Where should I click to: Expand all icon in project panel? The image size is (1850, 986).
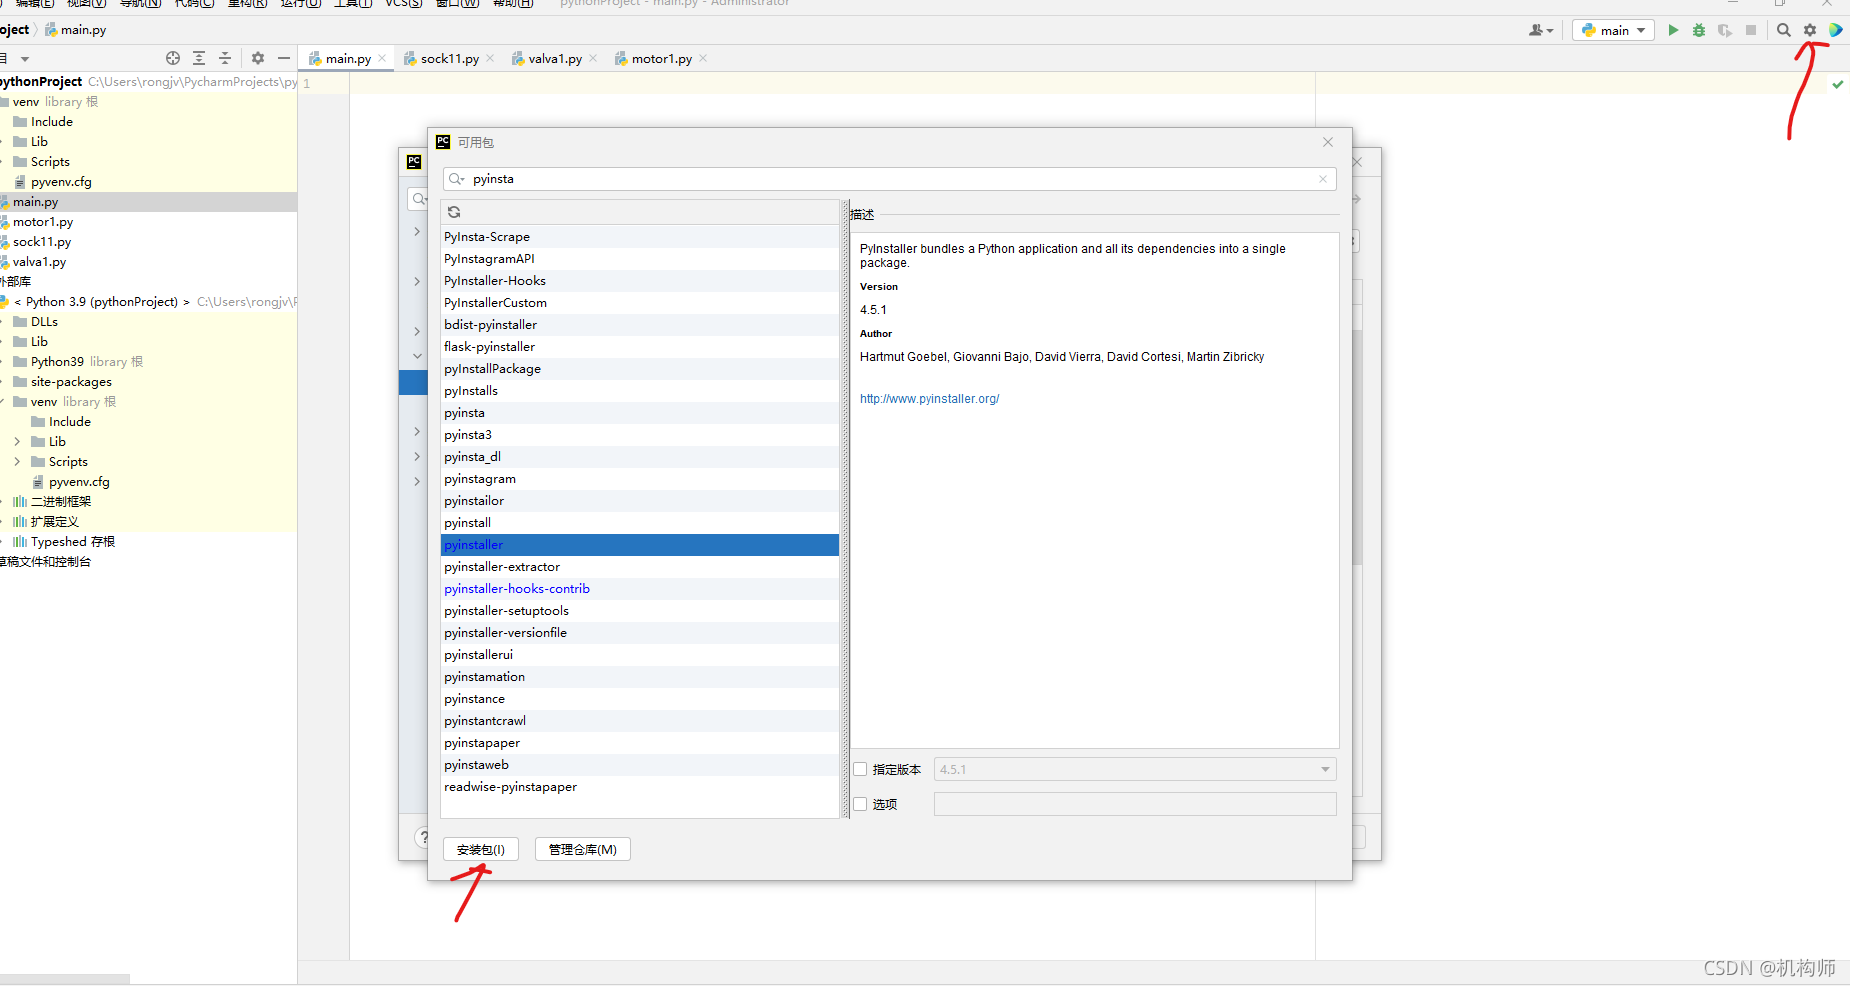click(199, 58)
